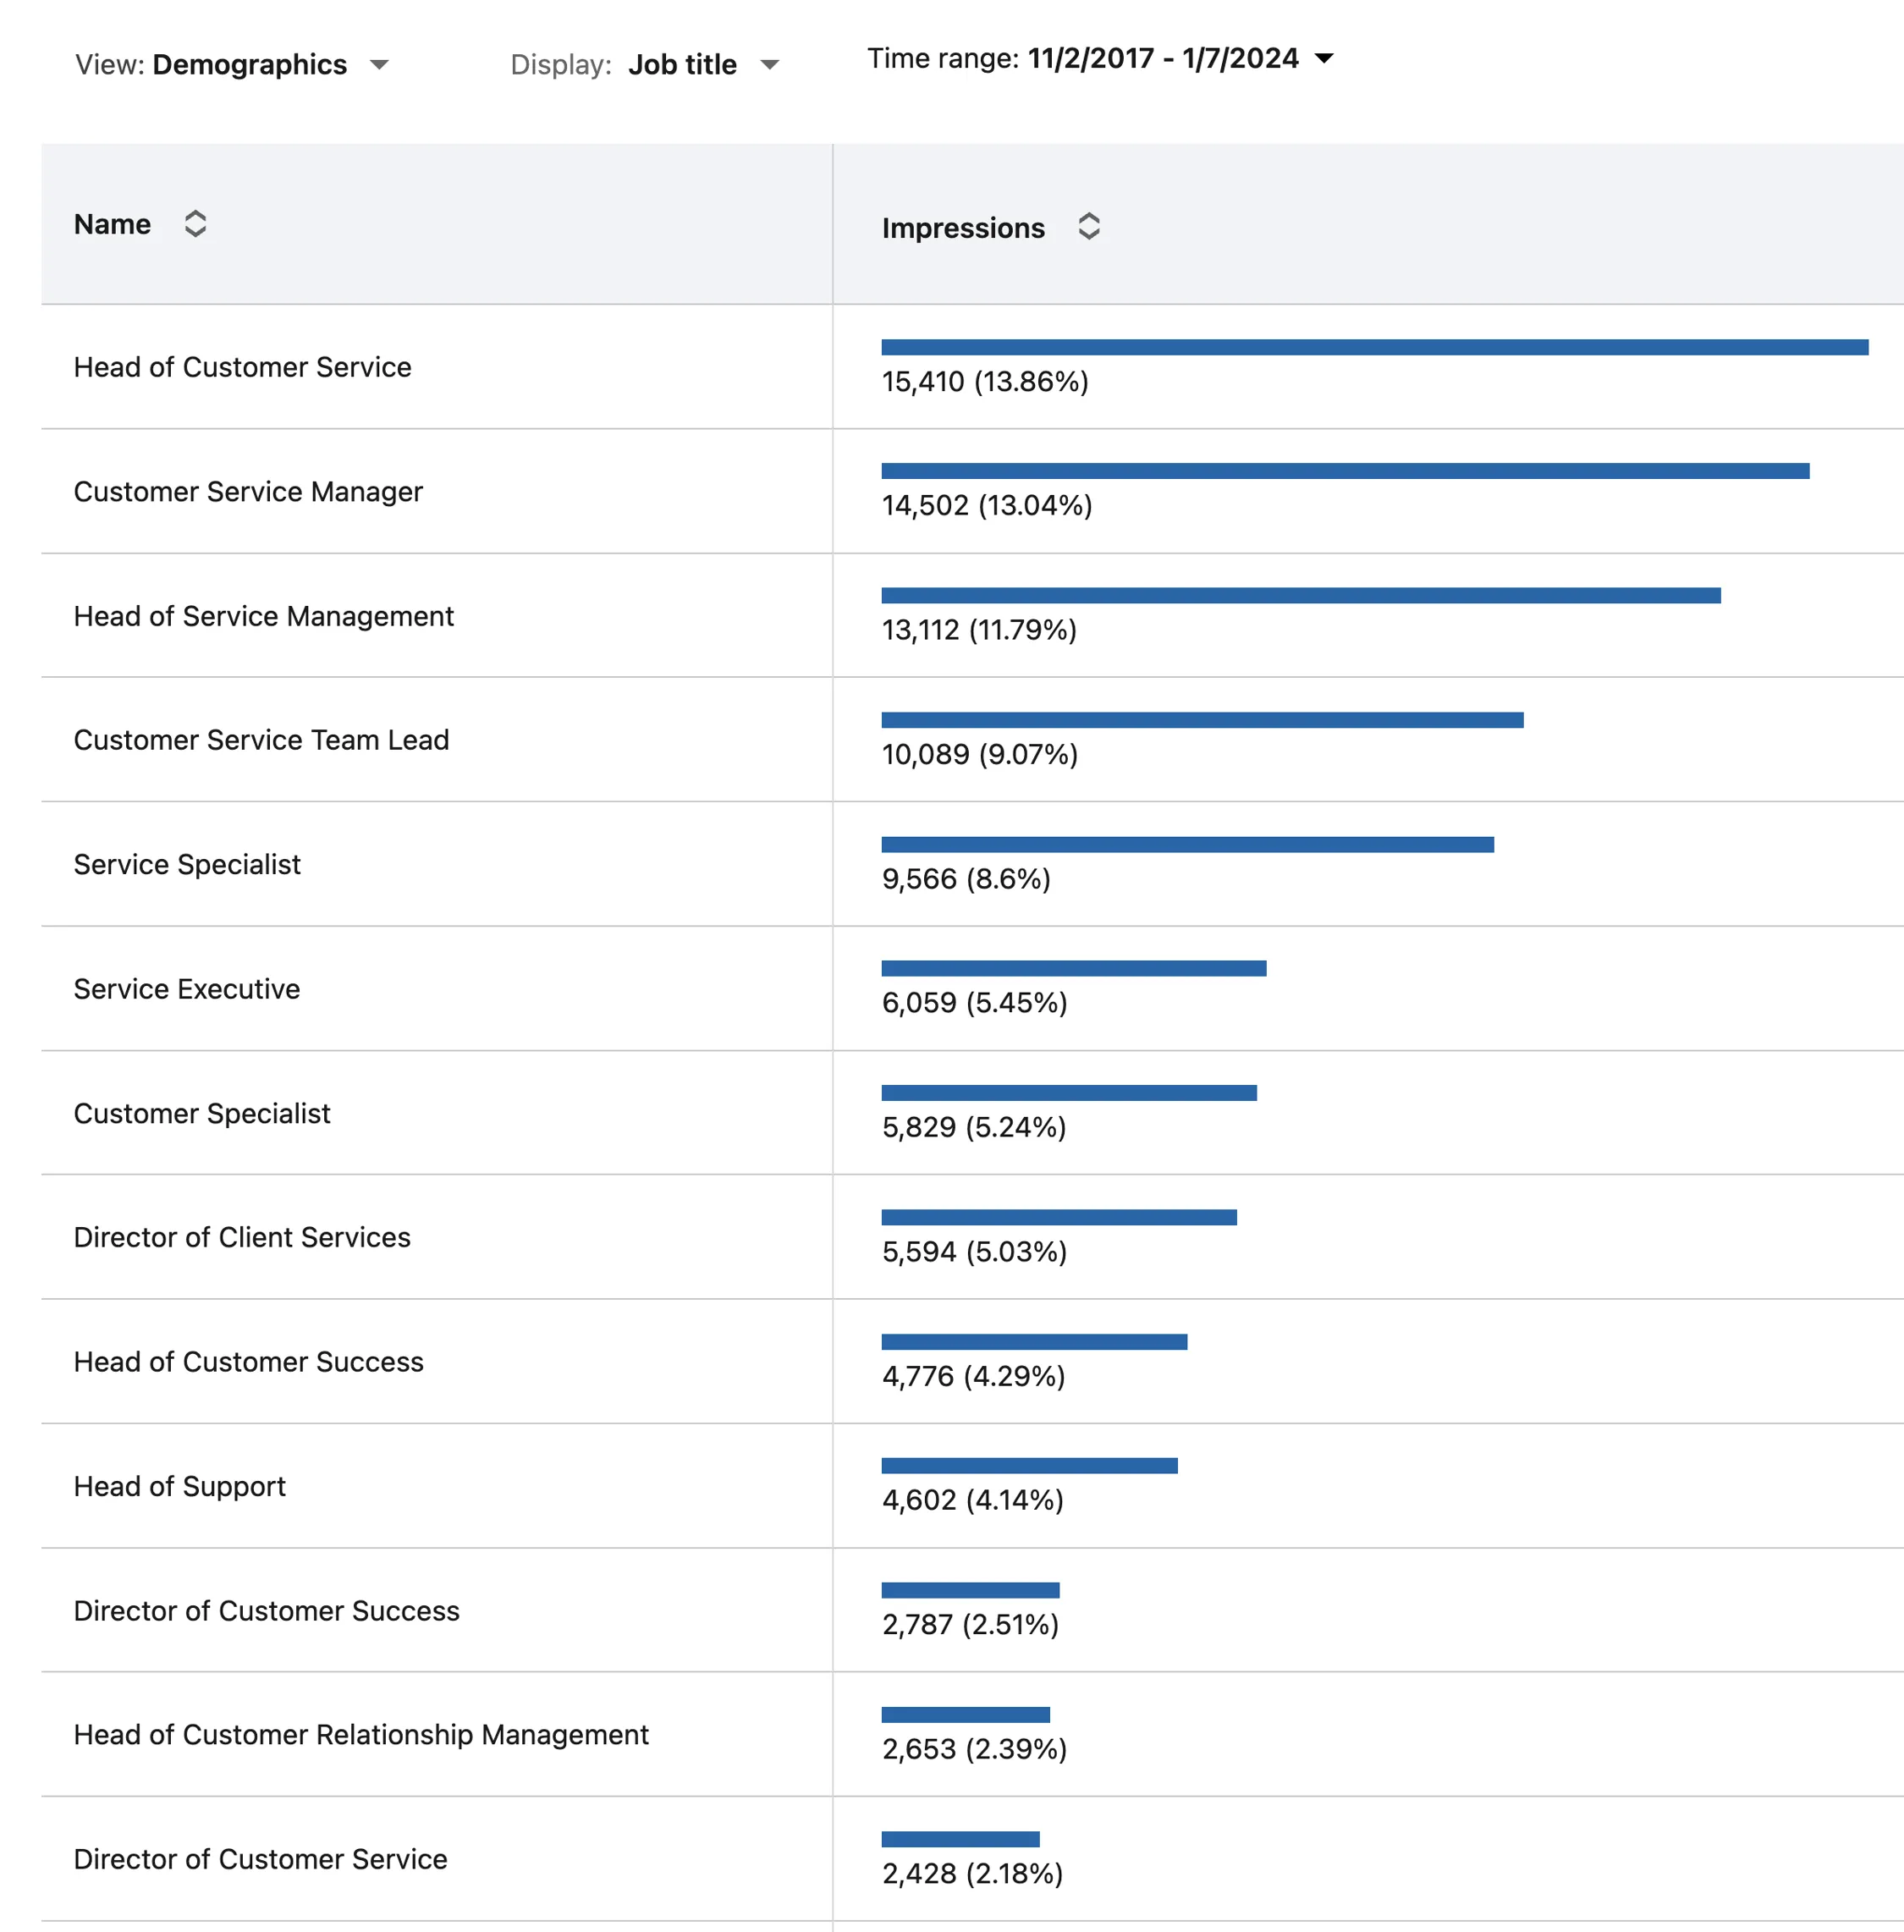Click the Director of Customer Service entry

point(260,1859)
